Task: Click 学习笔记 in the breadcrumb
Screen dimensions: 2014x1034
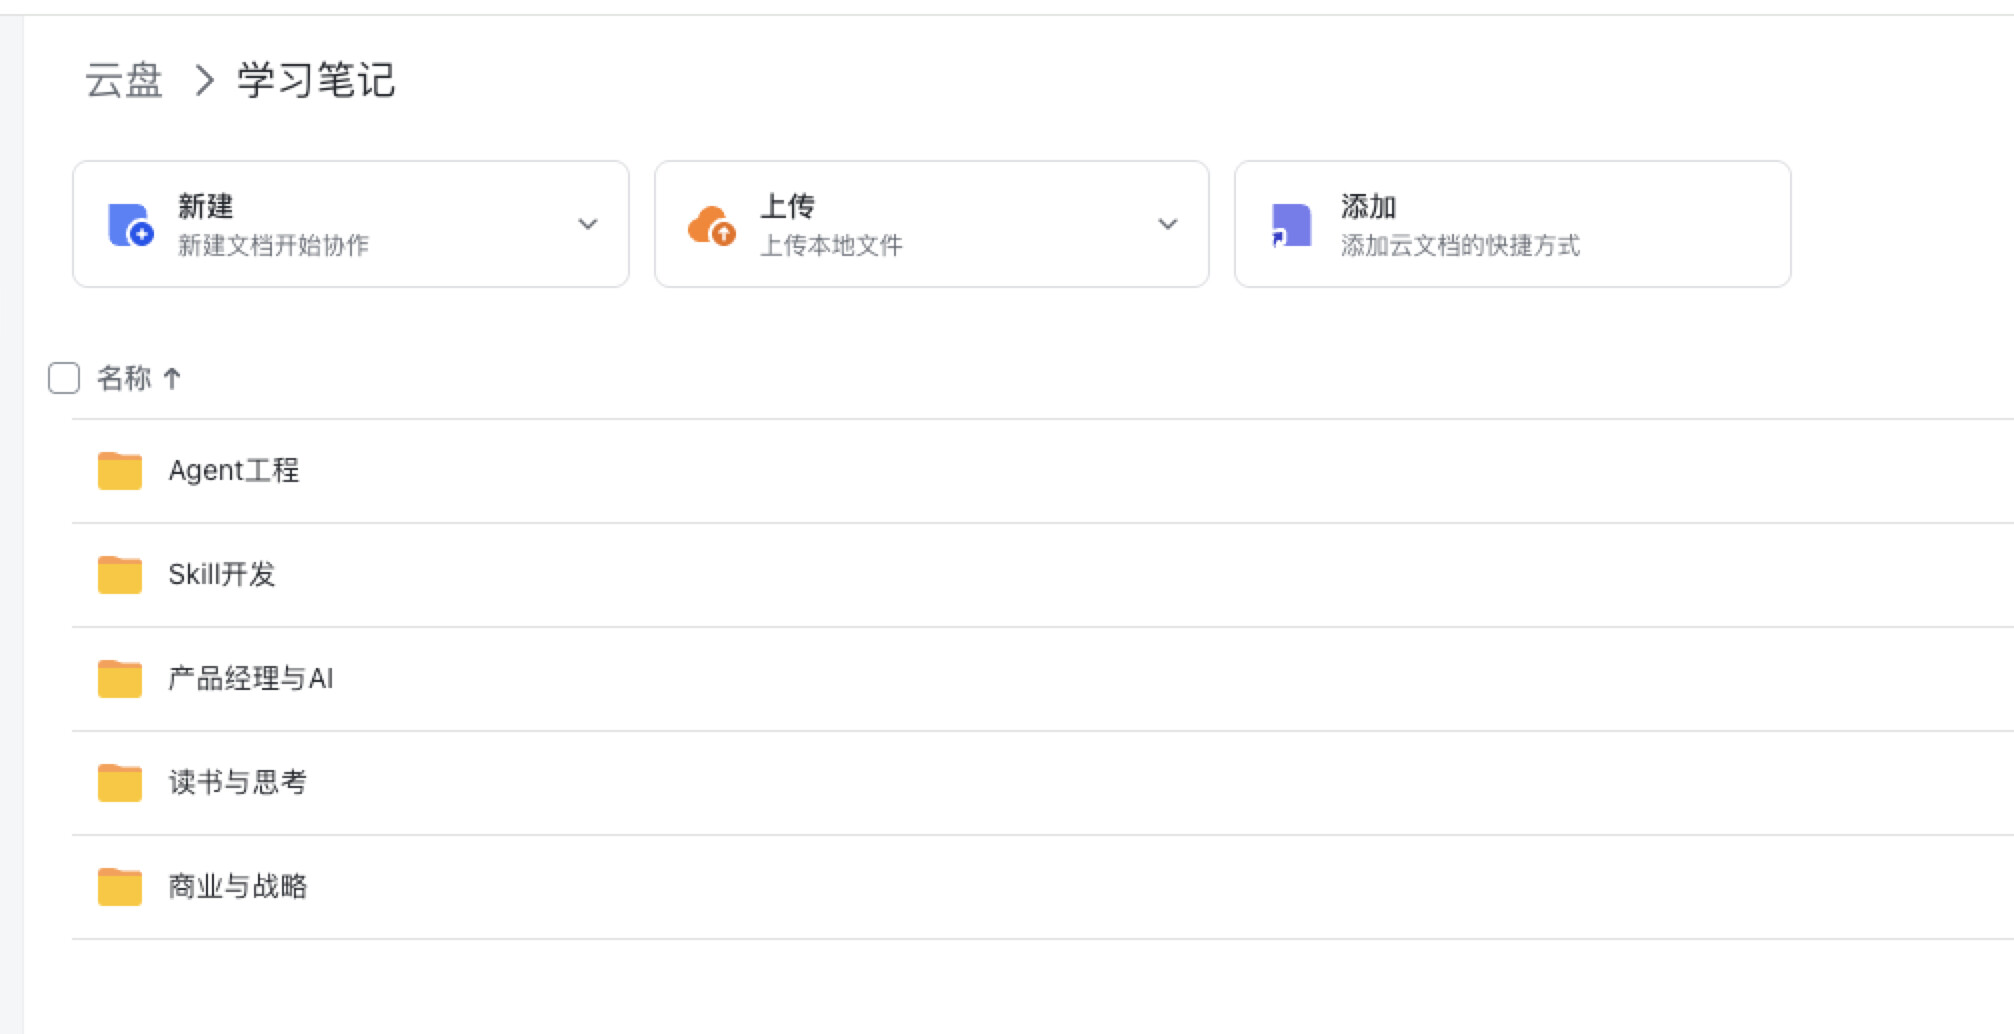Action: tap(316, 80)
